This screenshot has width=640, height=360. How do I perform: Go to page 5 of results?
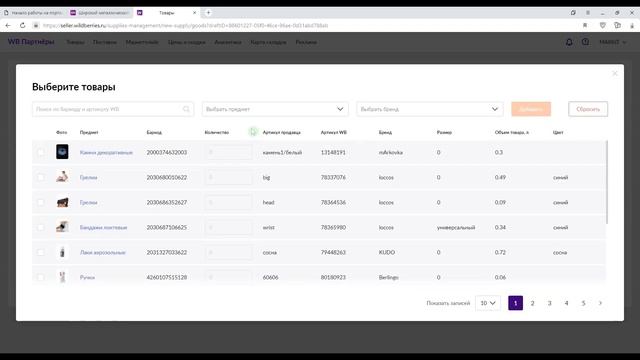583,303
